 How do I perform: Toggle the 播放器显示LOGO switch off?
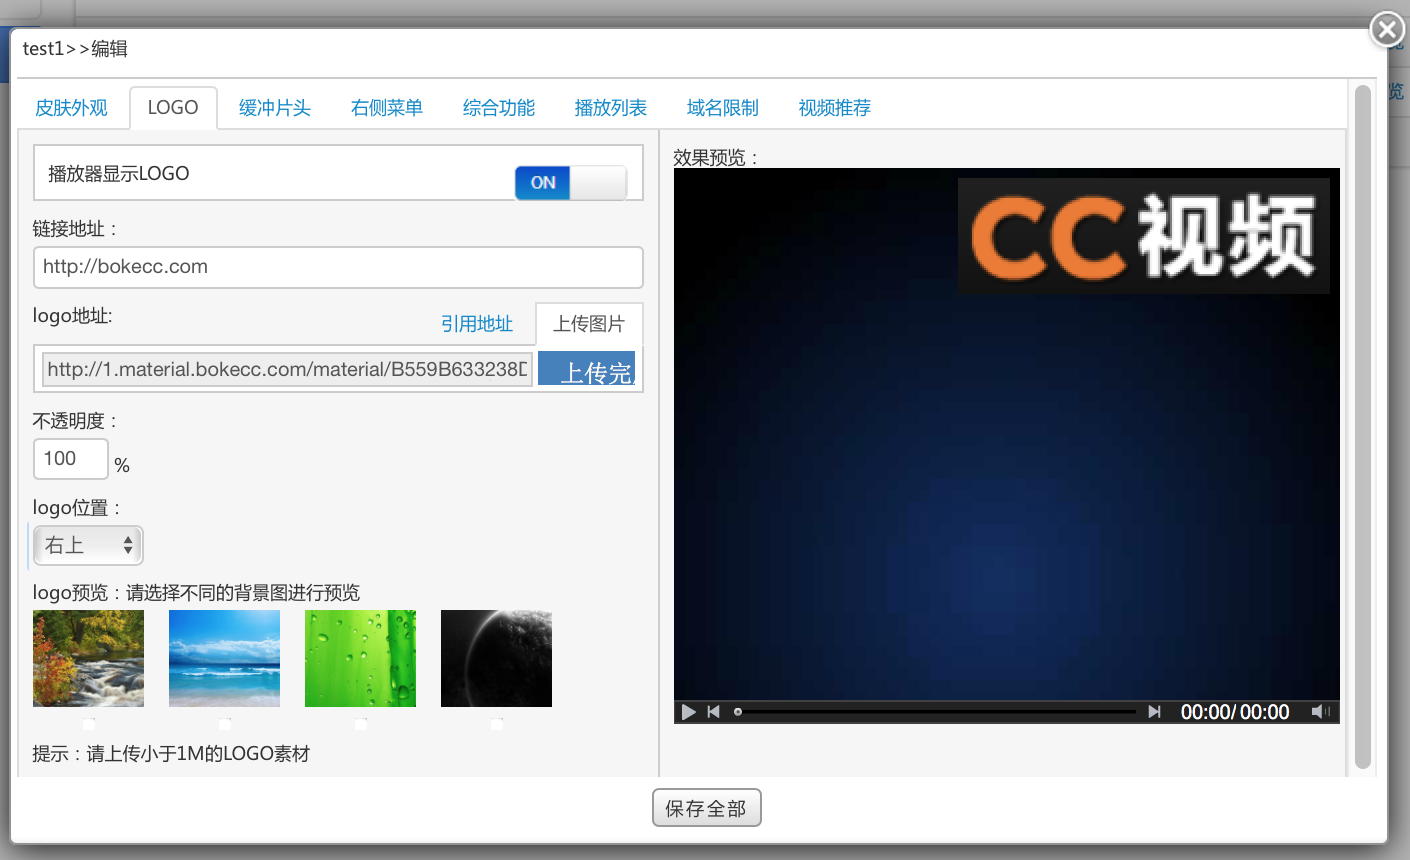[570, 183]
